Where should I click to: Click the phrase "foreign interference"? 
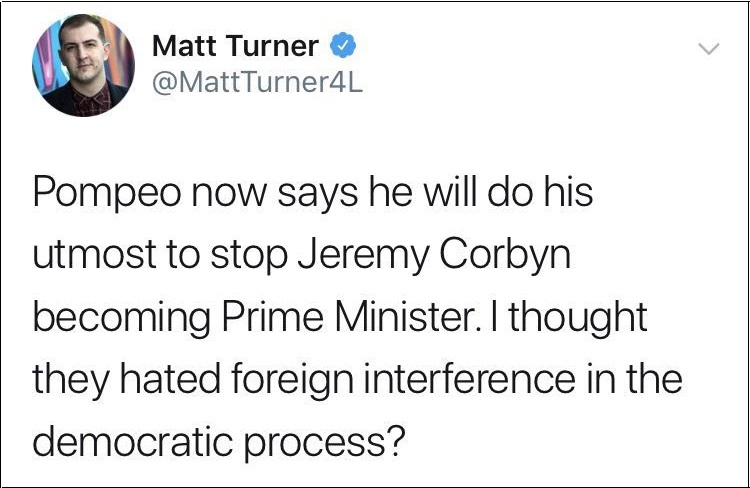click(375, 379)
